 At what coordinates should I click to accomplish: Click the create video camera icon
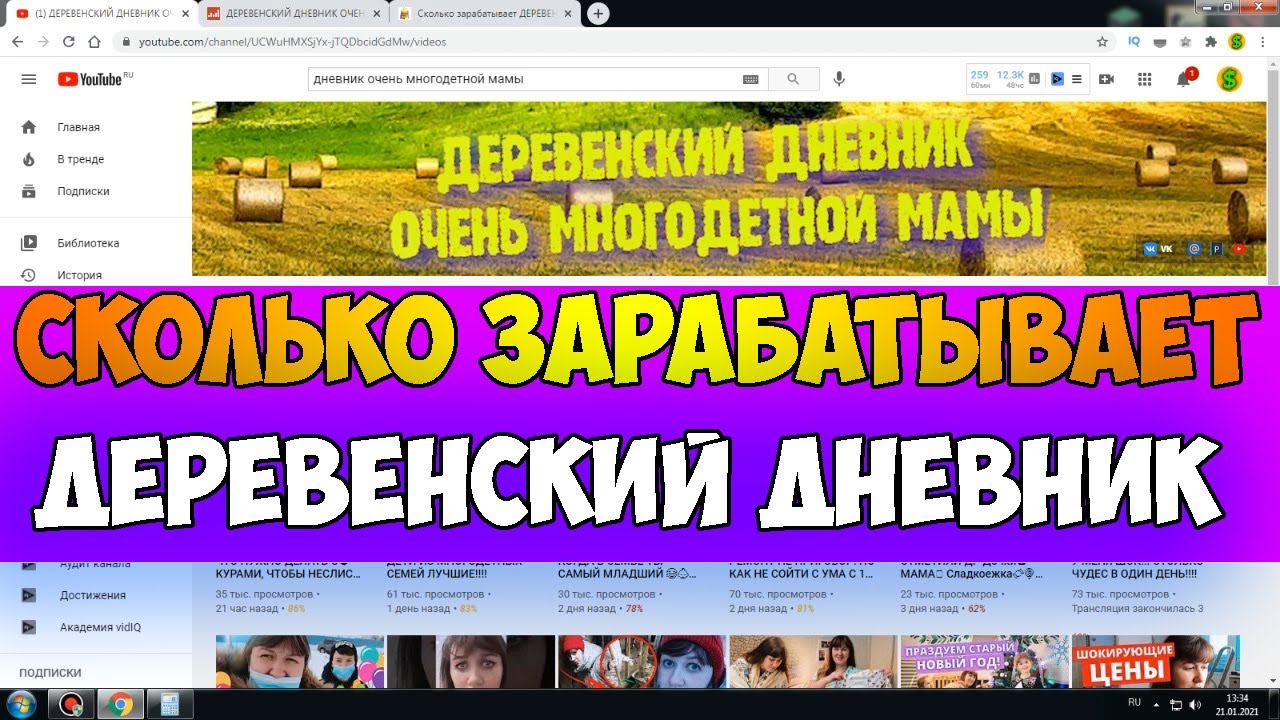[1106, 79]
